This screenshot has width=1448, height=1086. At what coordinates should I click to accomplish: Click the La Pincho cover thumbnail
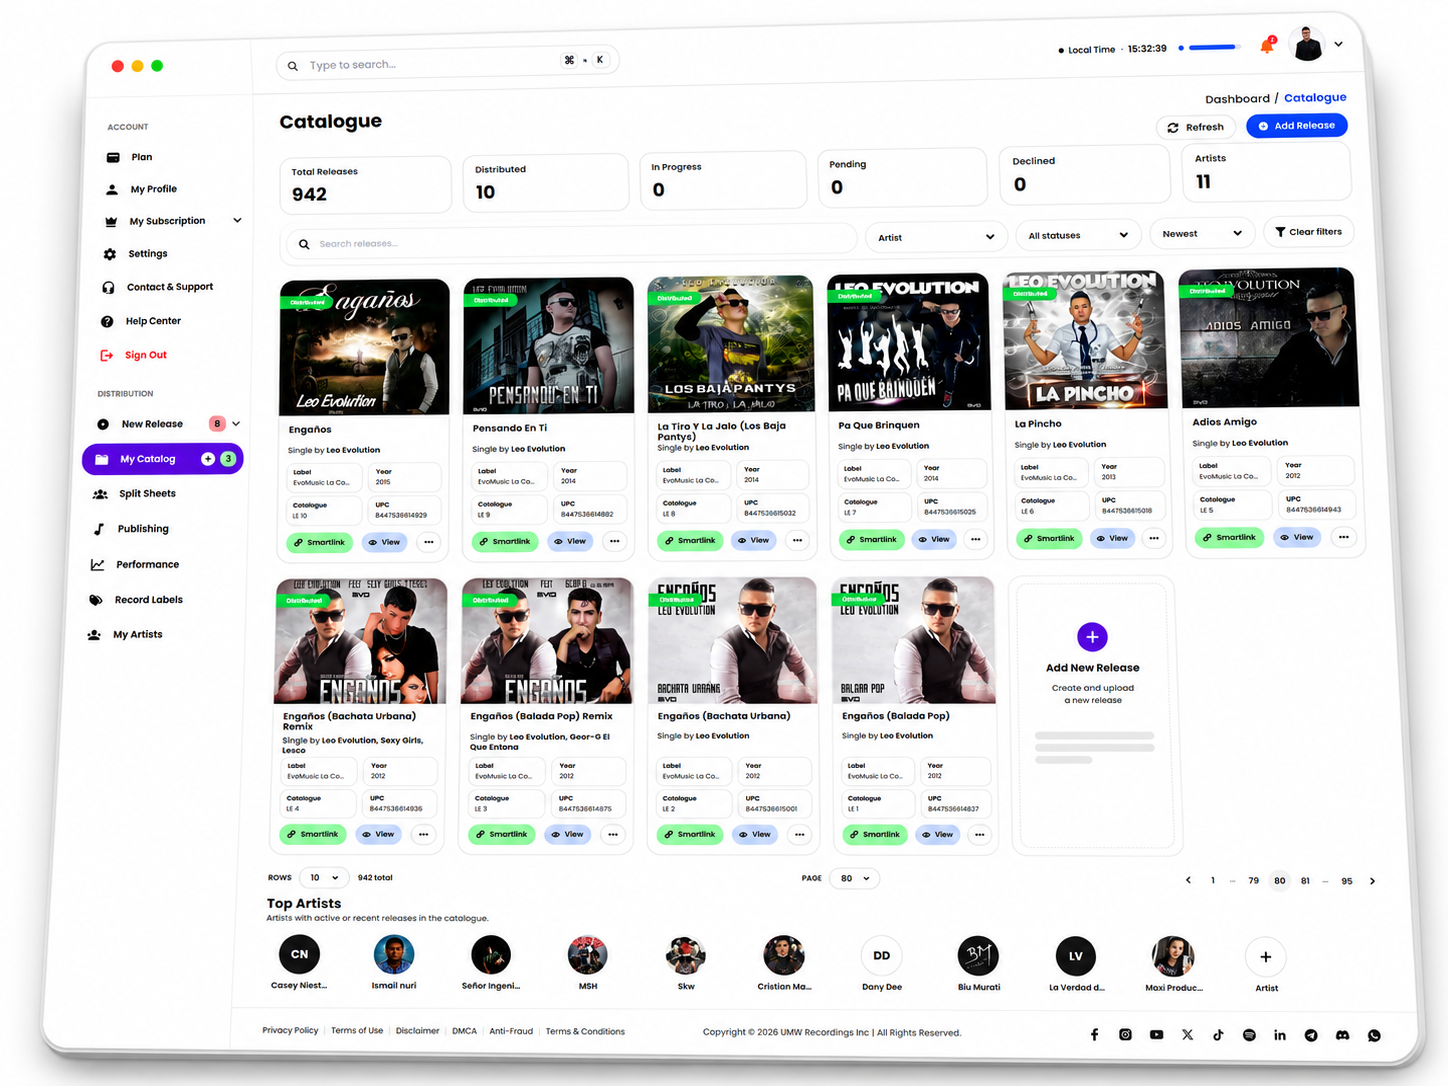(1084, 341)
